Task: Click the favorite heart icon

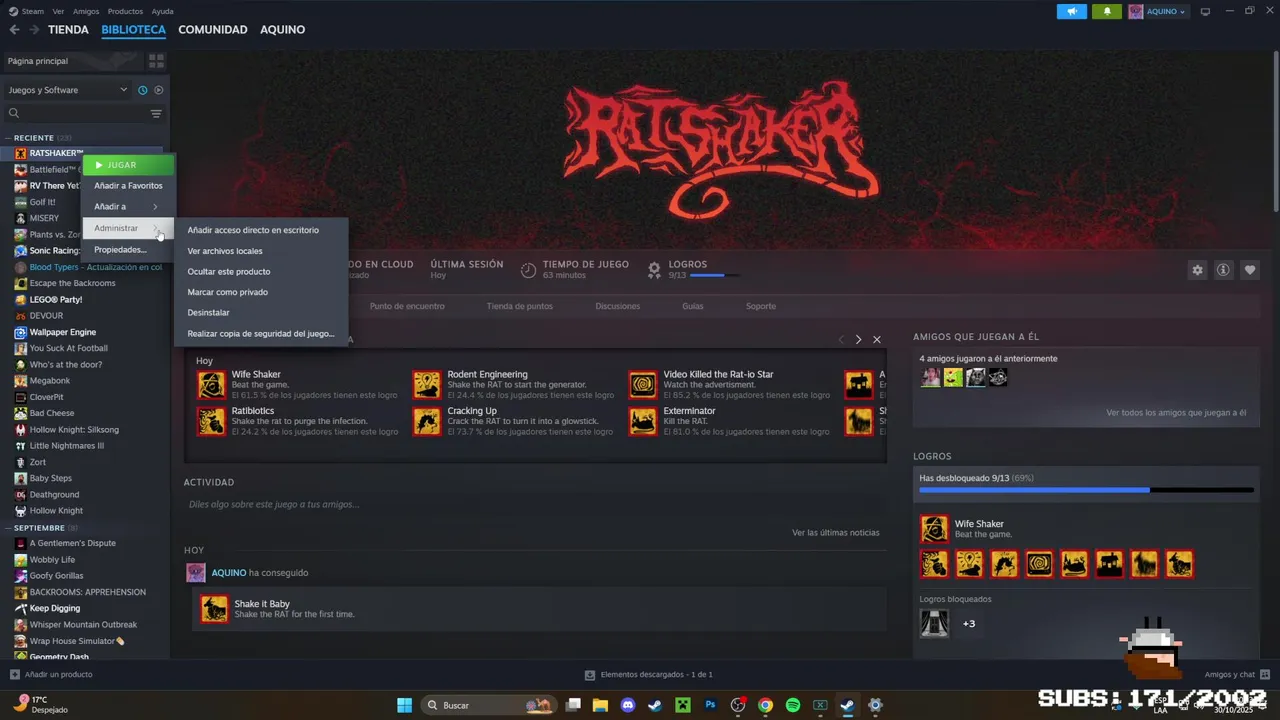Action: pyautogui.click(x=1250, y=270)
